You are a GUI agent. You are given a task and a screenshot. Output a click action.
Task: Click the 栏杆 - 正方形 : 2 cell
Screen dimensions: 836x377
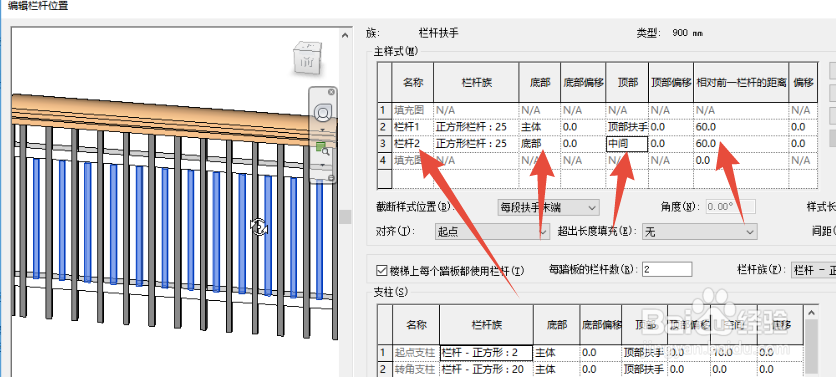click(x=486, y=352)
